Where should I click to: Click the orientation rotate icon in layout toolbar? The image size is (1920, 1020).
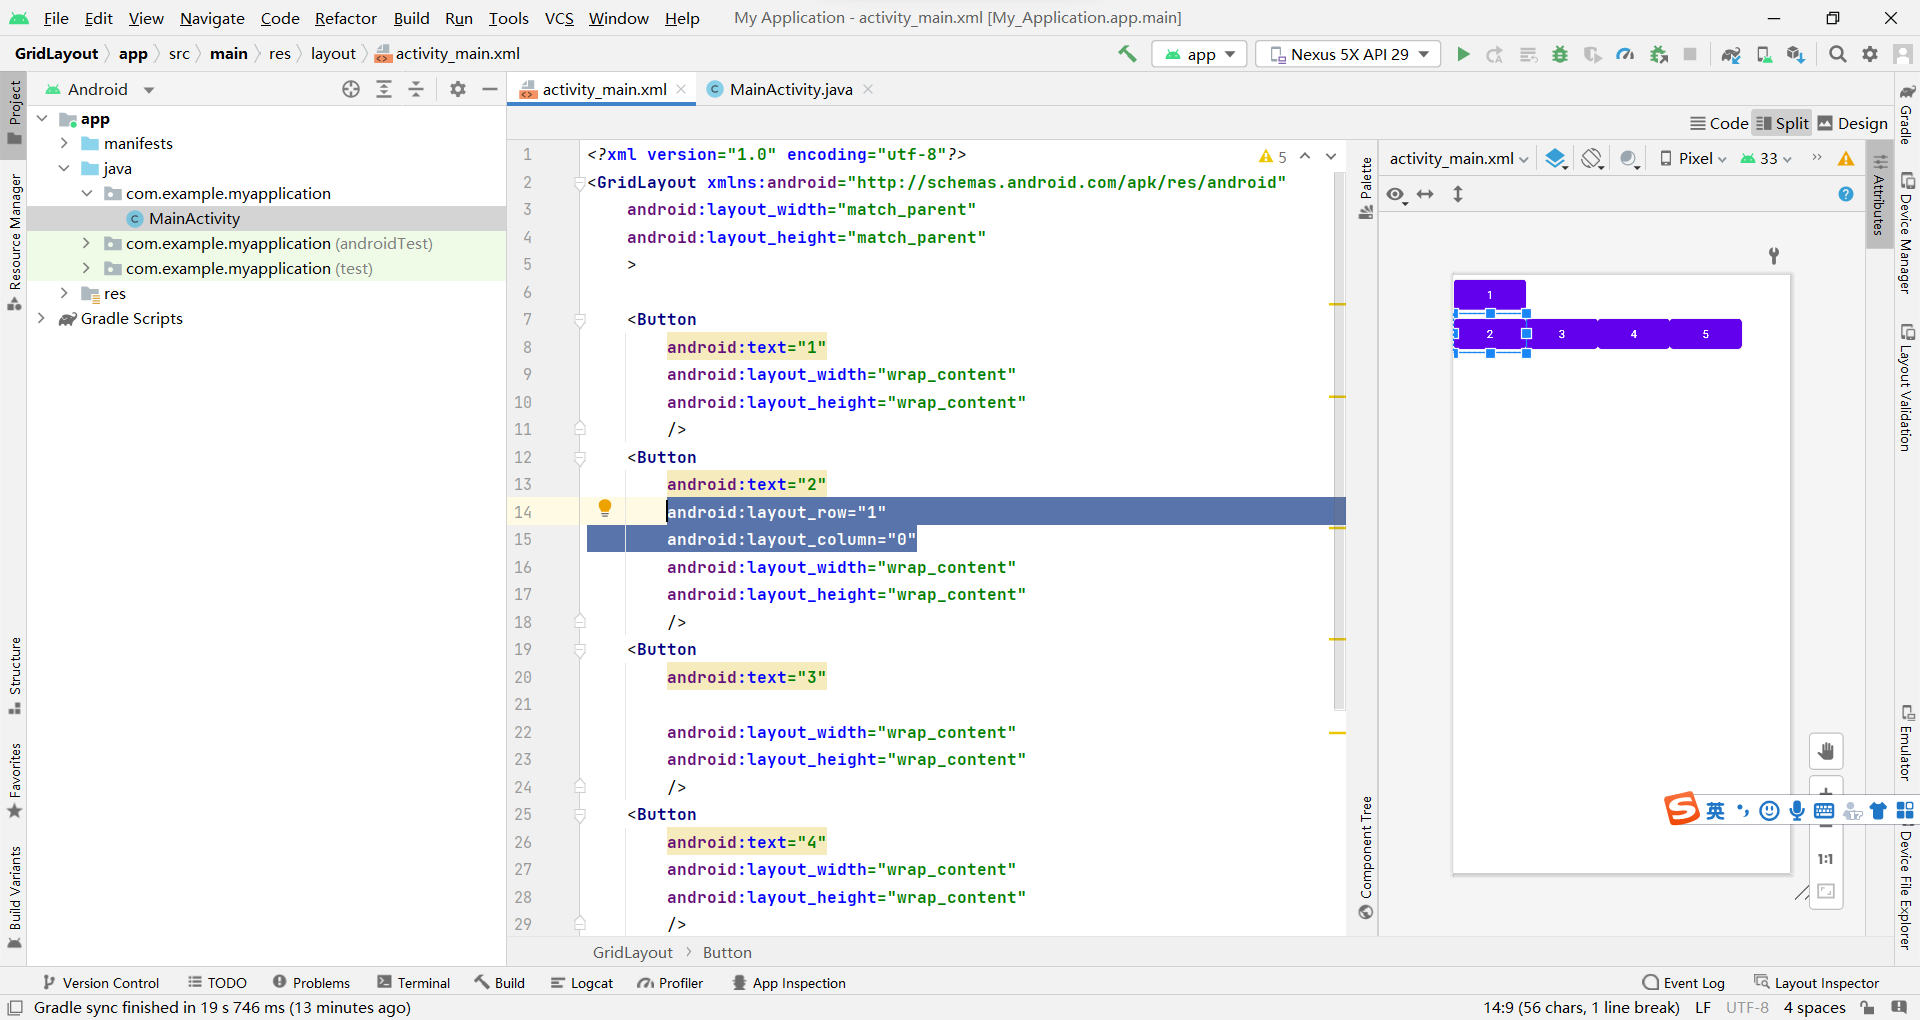coord(1591,158)
